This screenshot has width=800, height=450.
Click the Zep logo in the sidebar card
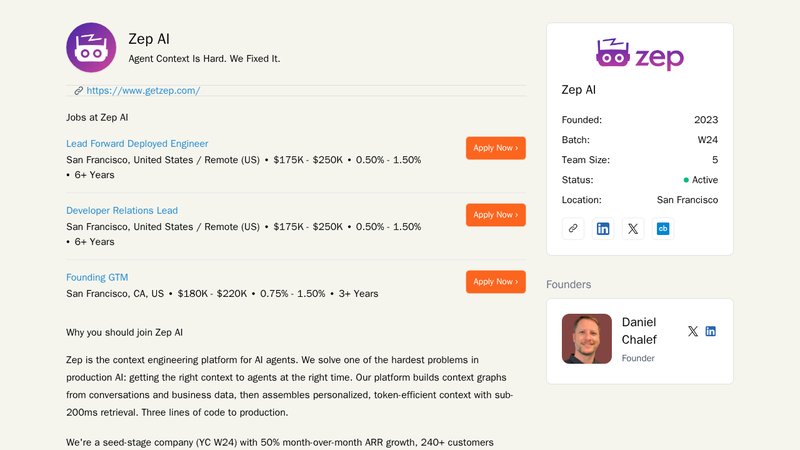(640, 54)
